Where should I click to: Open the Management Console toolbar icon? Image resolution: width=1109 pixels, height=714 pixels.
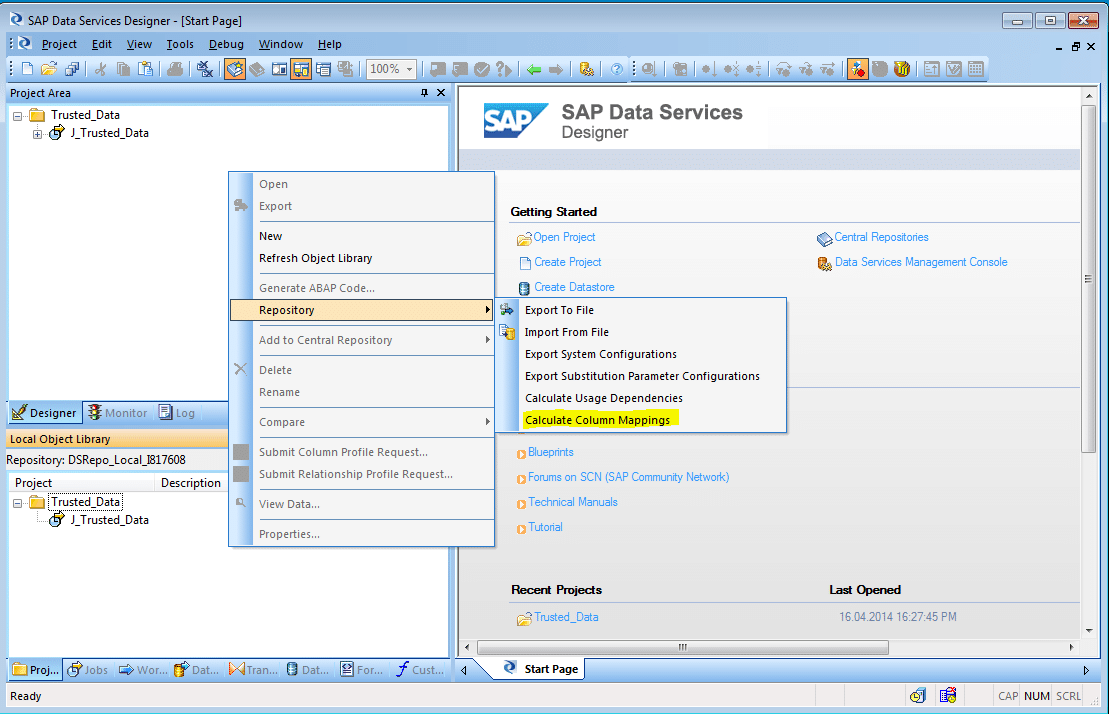tap(586, 69)
